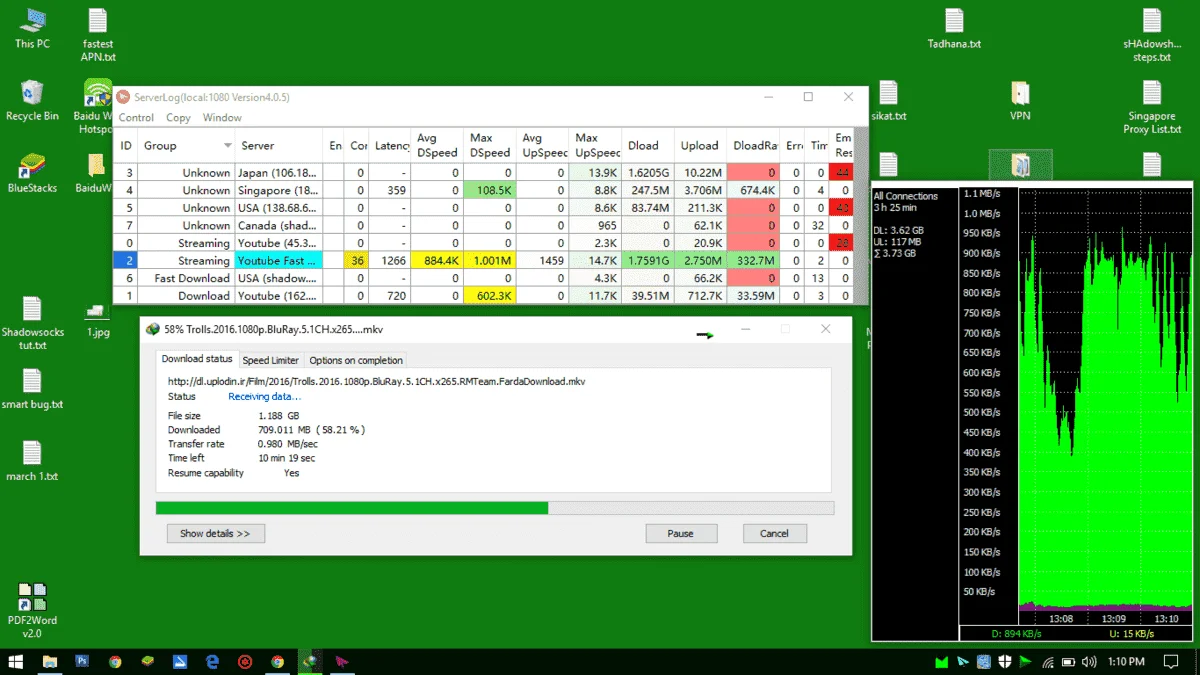Click the Windows Start button
Viewport: 1200px width, 675px height.
16,661
